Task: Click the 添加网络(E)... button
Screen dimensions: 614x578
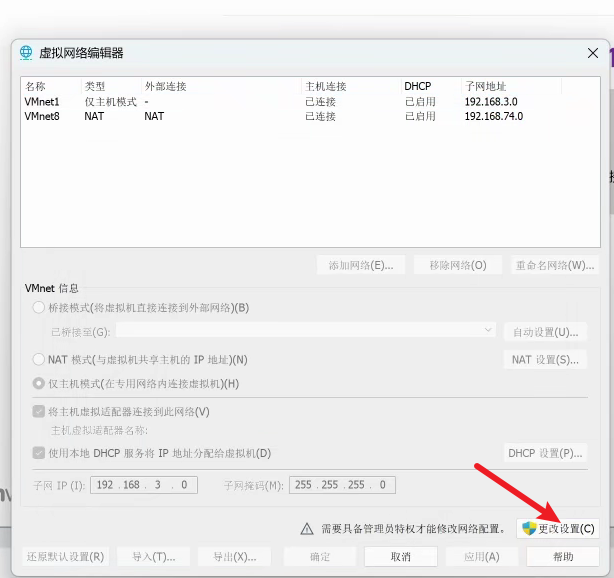Action: click(361, 266)
